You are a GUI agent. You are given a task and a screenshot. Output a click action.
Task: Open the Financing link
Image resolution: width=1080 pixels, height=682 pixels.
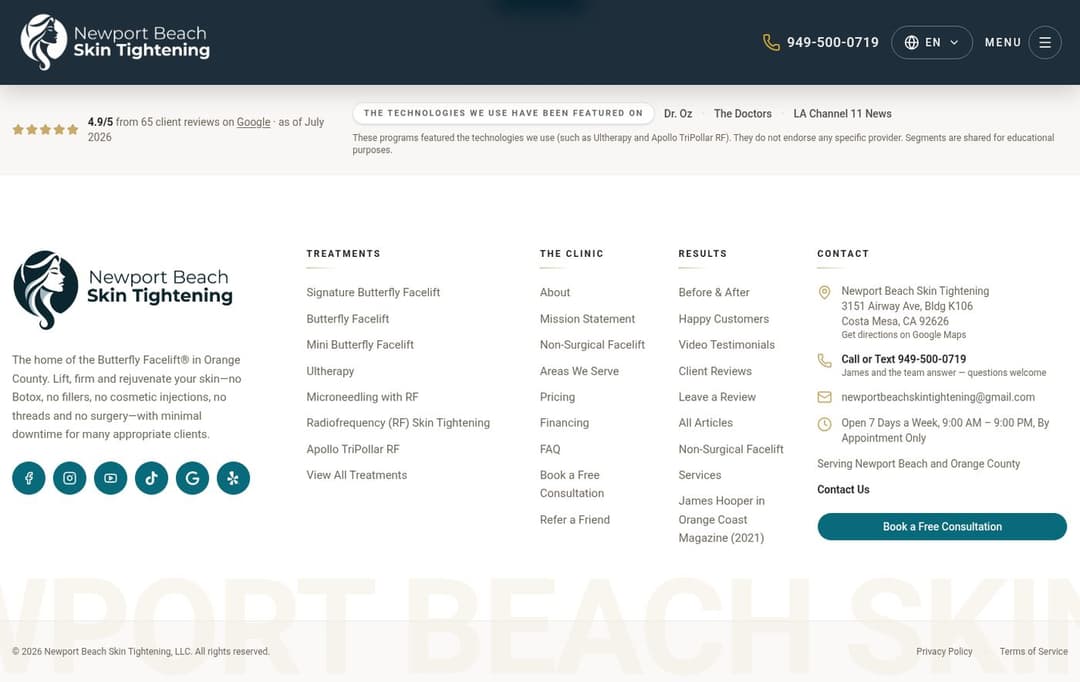pyautogui.click(x=564, y=423)
